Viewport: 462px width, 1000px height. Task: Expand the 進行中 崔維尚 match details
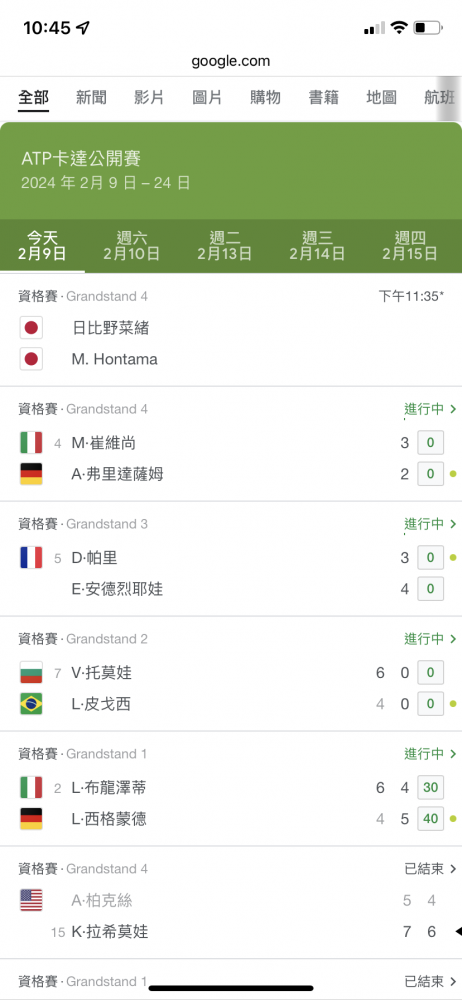click(x=431, y=409)
